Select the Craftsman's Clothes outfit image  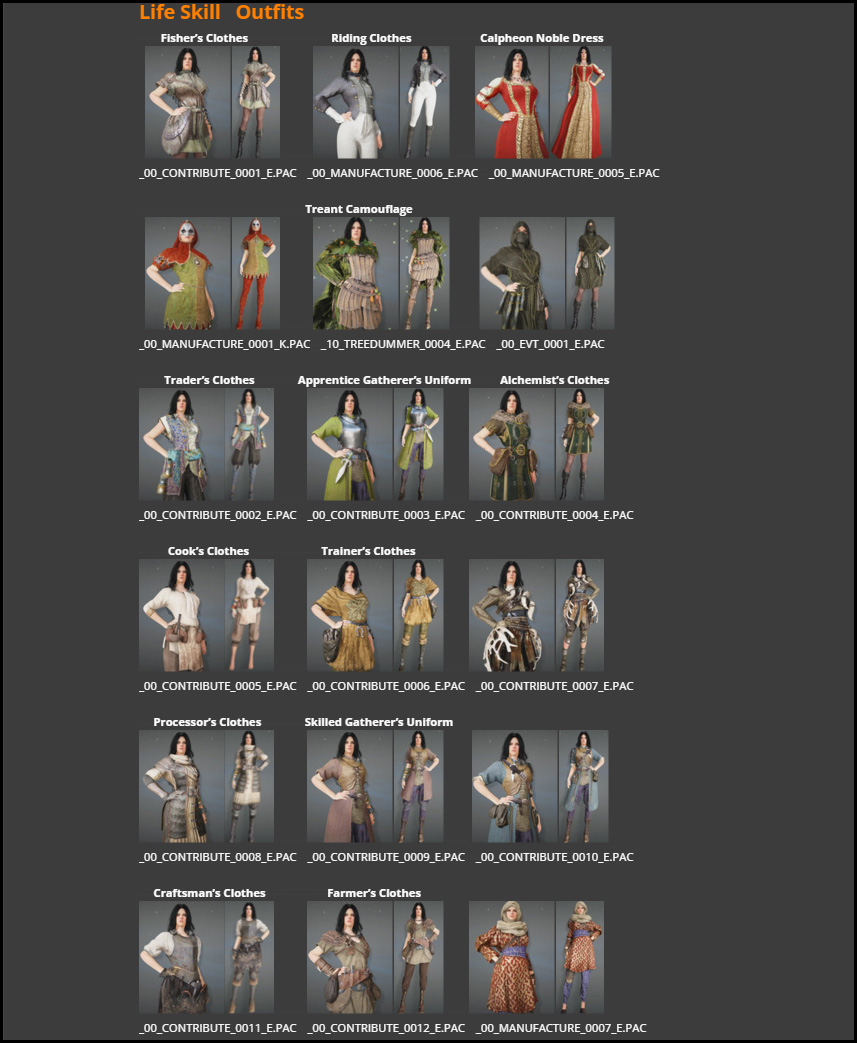point(206,957)
